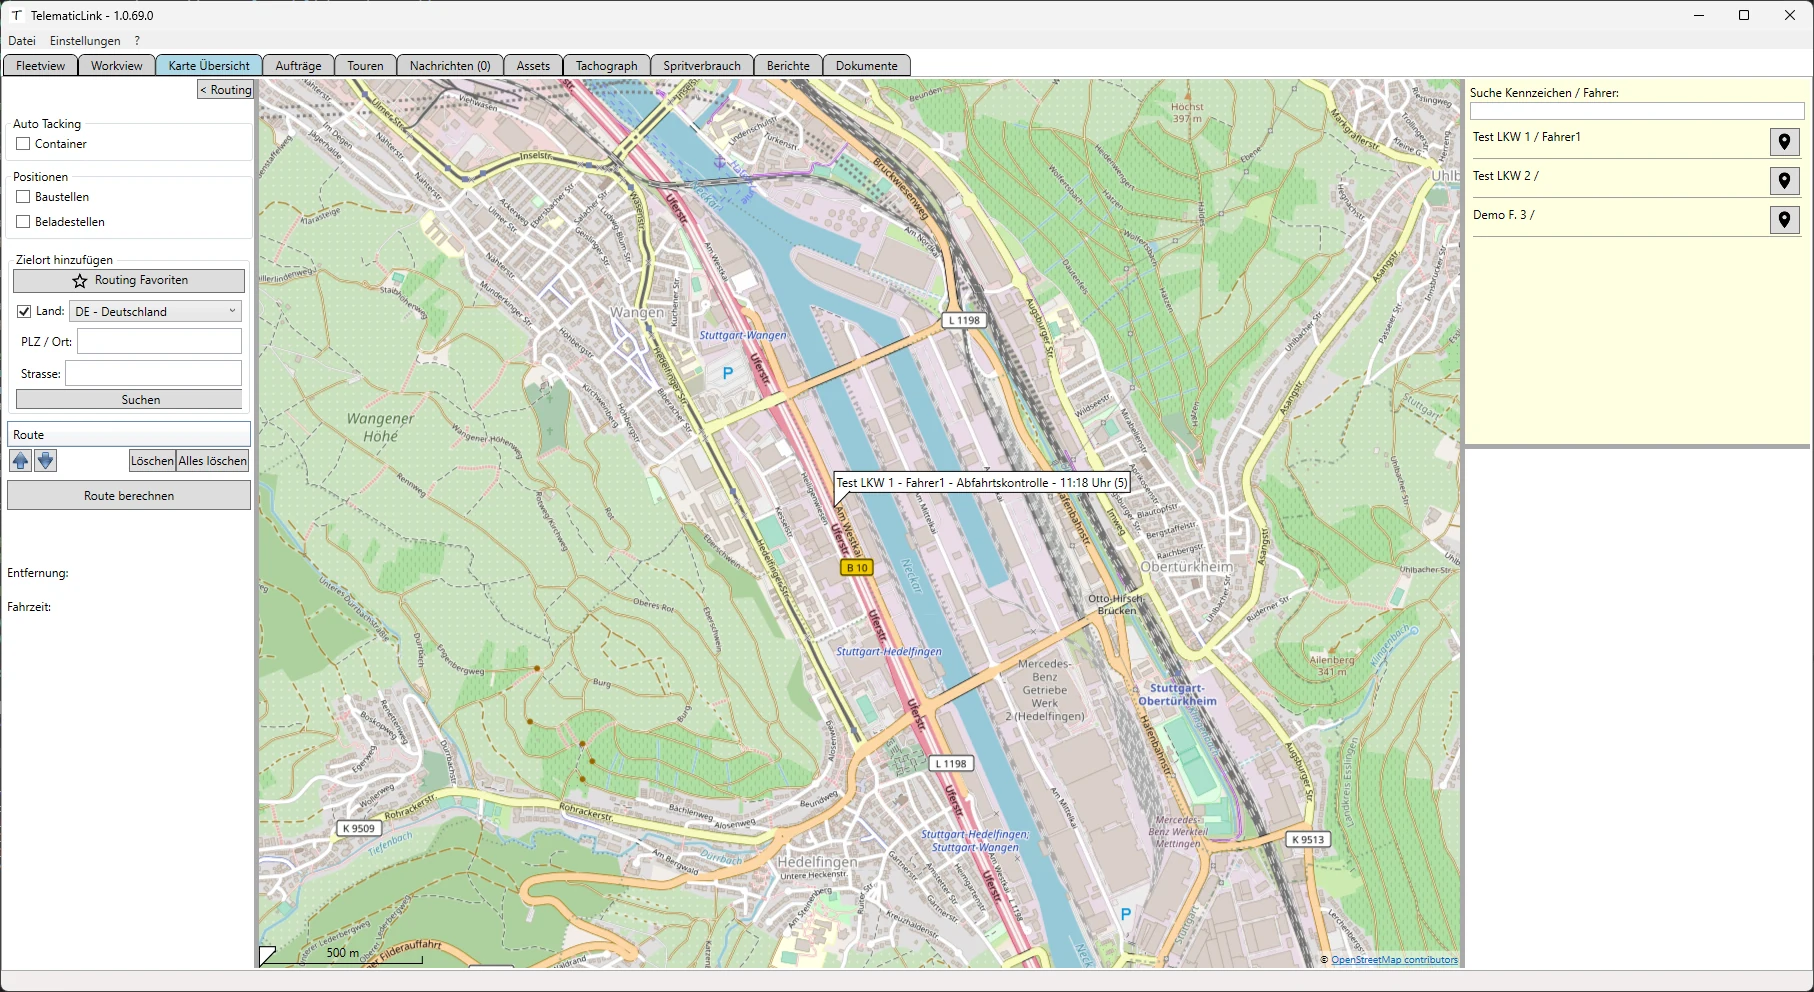Toggle the Beladestellen positions checkbox
Image resolution: width=1814 pixels, height=992 pixels.
23,222
